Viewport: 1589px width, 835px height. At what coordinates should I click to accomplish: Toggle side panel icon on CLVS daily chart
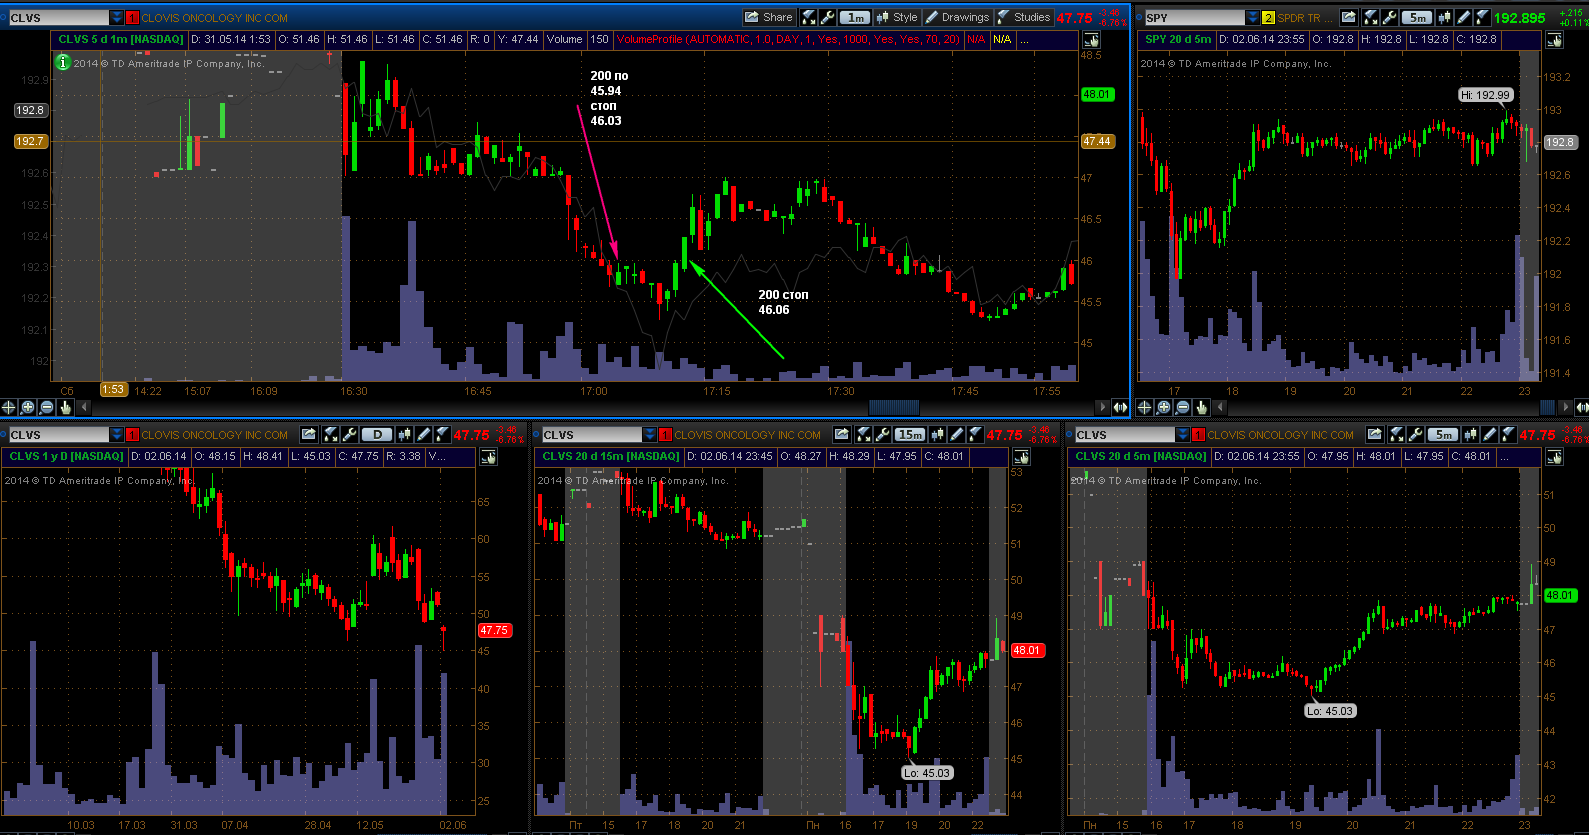[488, 457]
